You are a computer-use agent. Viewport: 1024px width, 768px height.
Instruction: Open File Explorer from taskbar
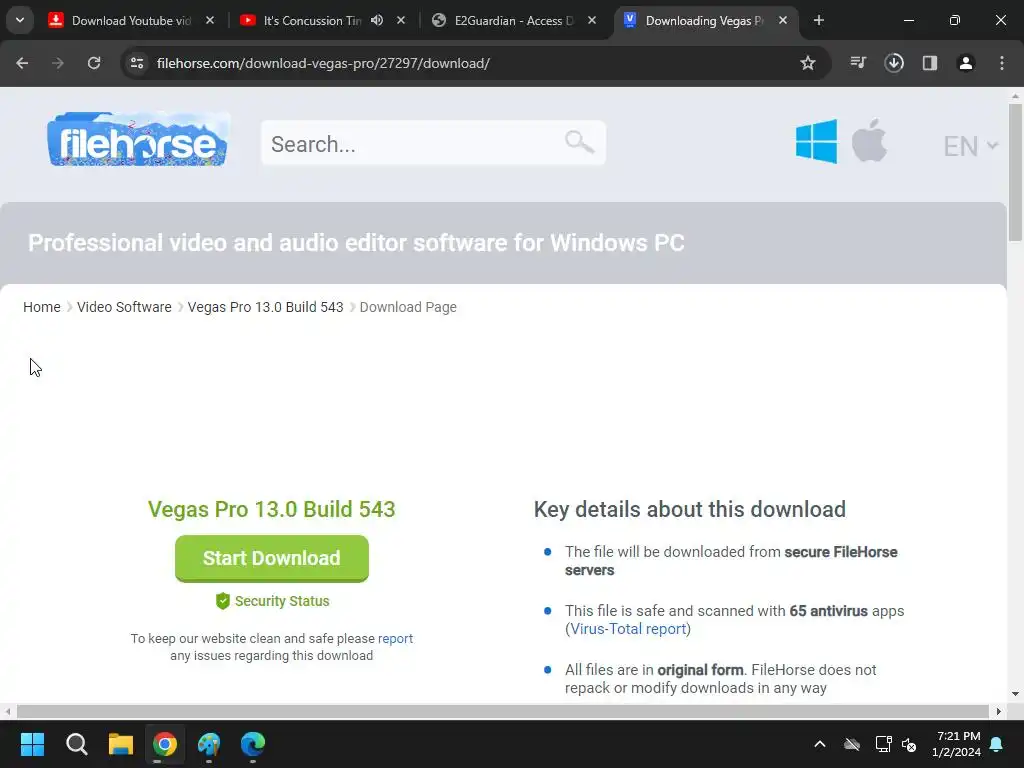(121, 744)
